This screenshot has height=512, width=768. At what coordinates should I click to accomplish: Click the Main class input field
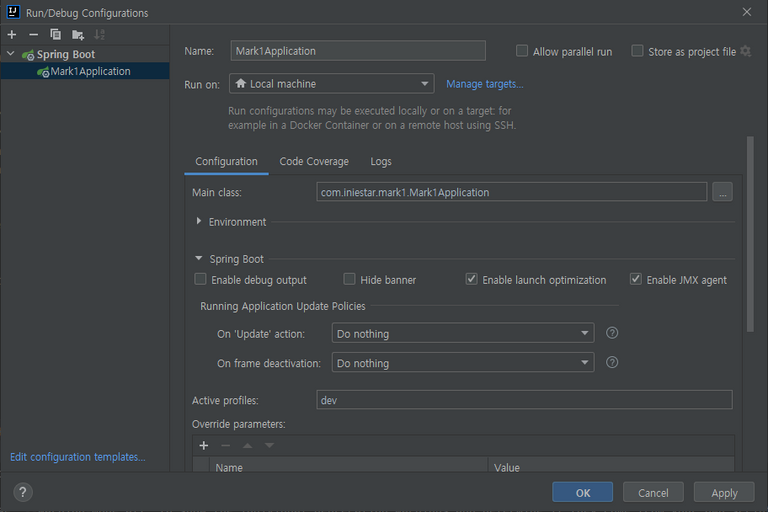(511, 192)
